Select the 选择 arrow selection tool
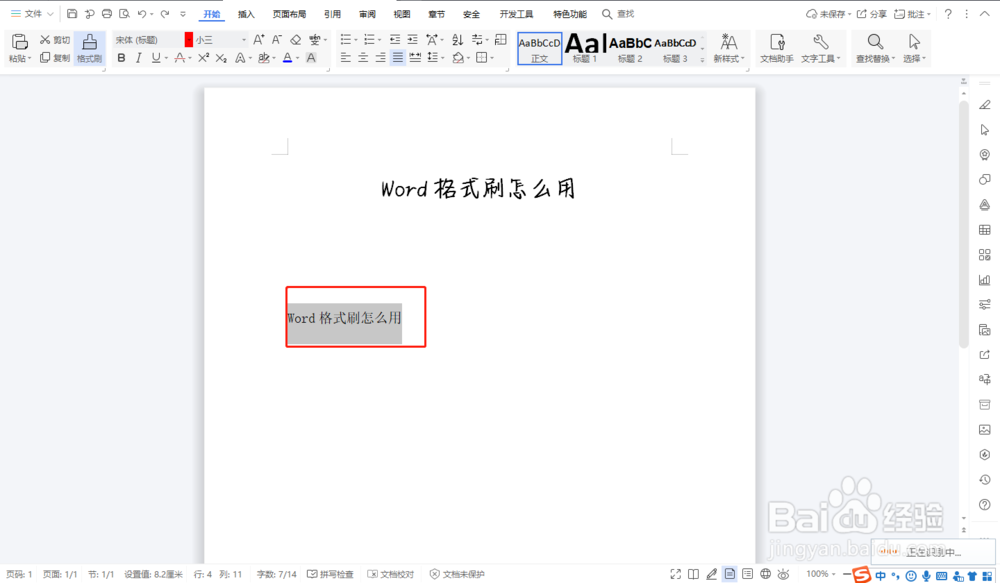This screenshot has height=583, width=1000. click(912, 49)
